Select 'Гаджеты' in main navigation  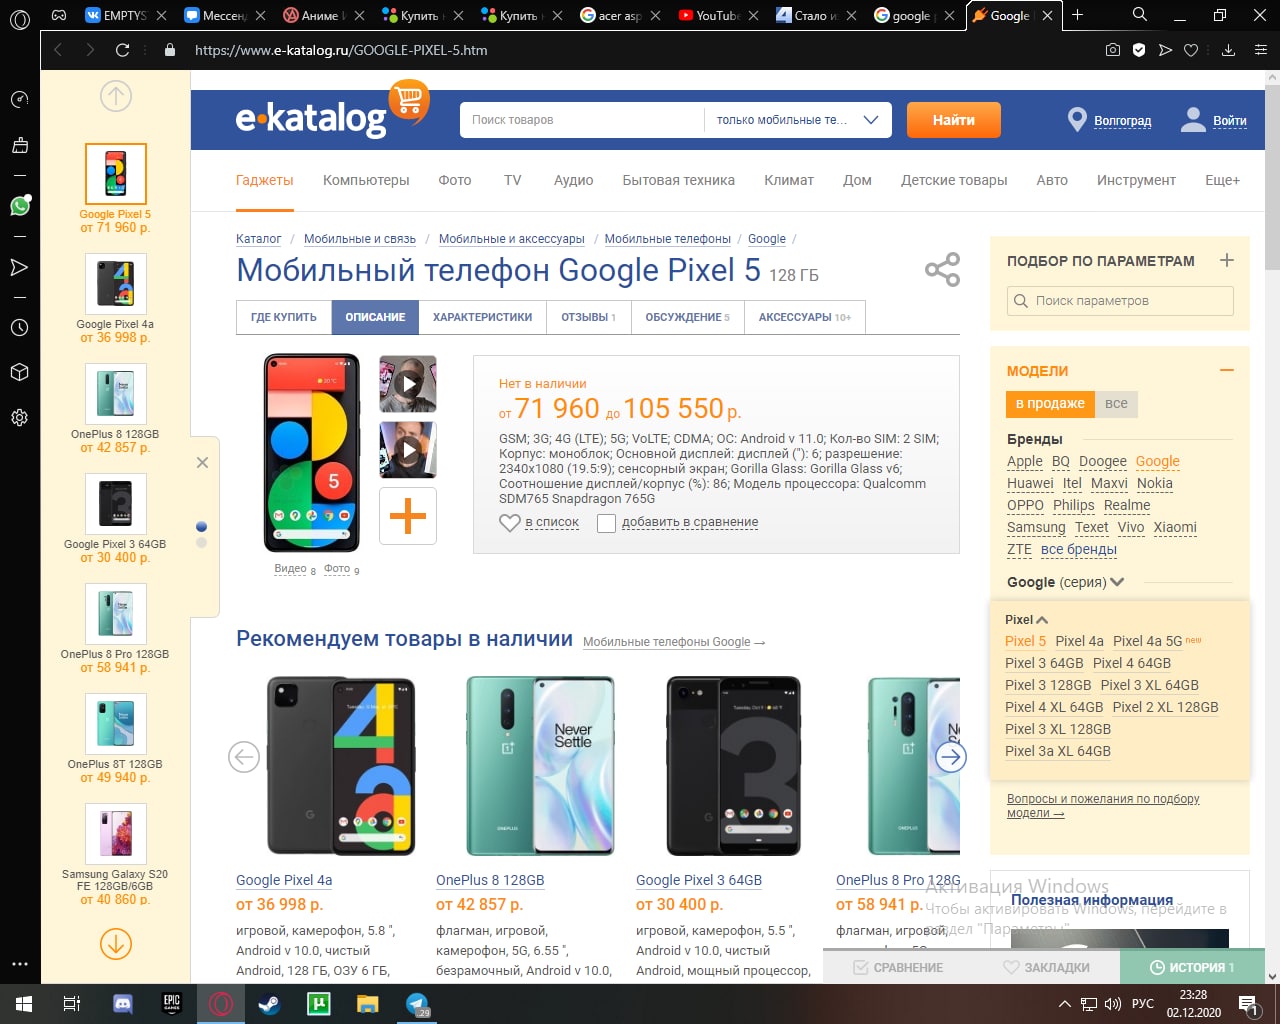click(265, 181)
